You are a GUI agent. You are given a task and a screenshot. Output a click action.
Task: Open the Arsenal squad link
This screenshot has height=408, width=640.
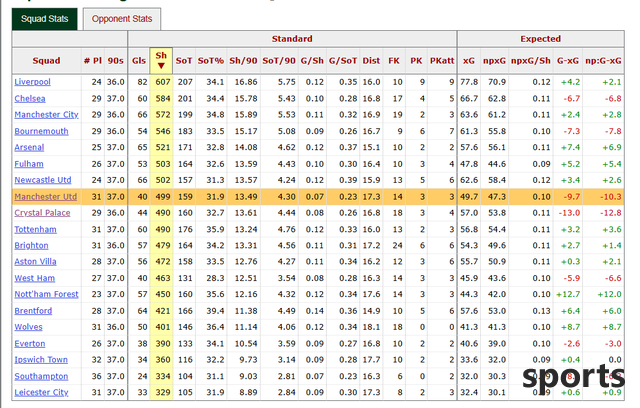[29, 147]
